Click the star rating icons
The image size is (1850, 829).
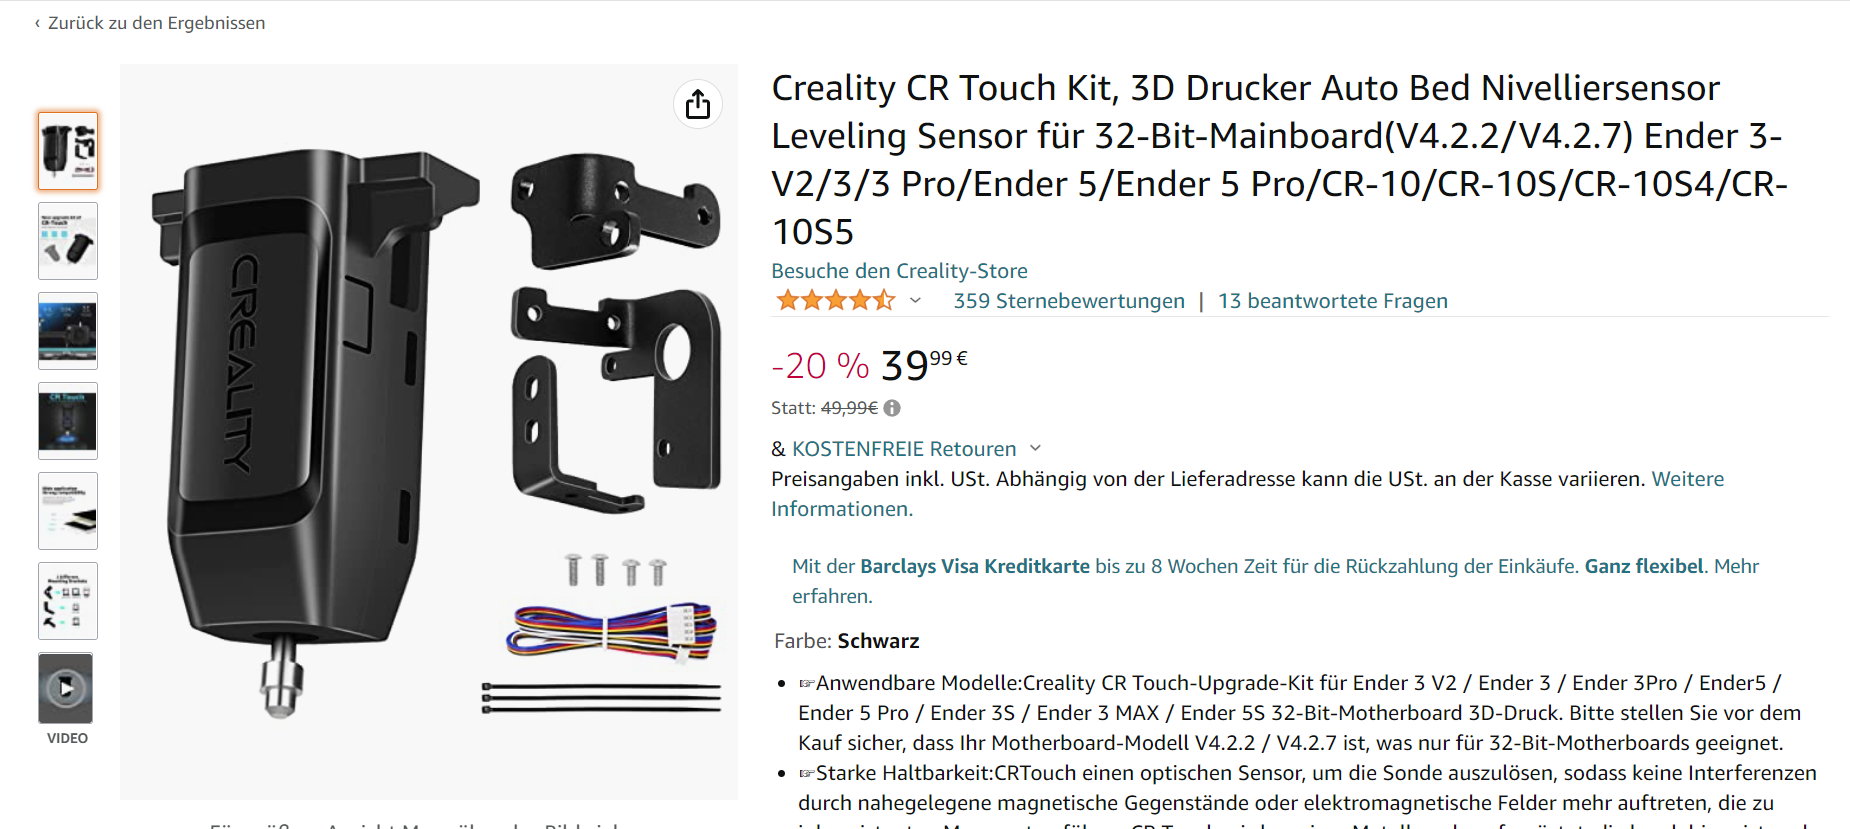coord(835,300)
